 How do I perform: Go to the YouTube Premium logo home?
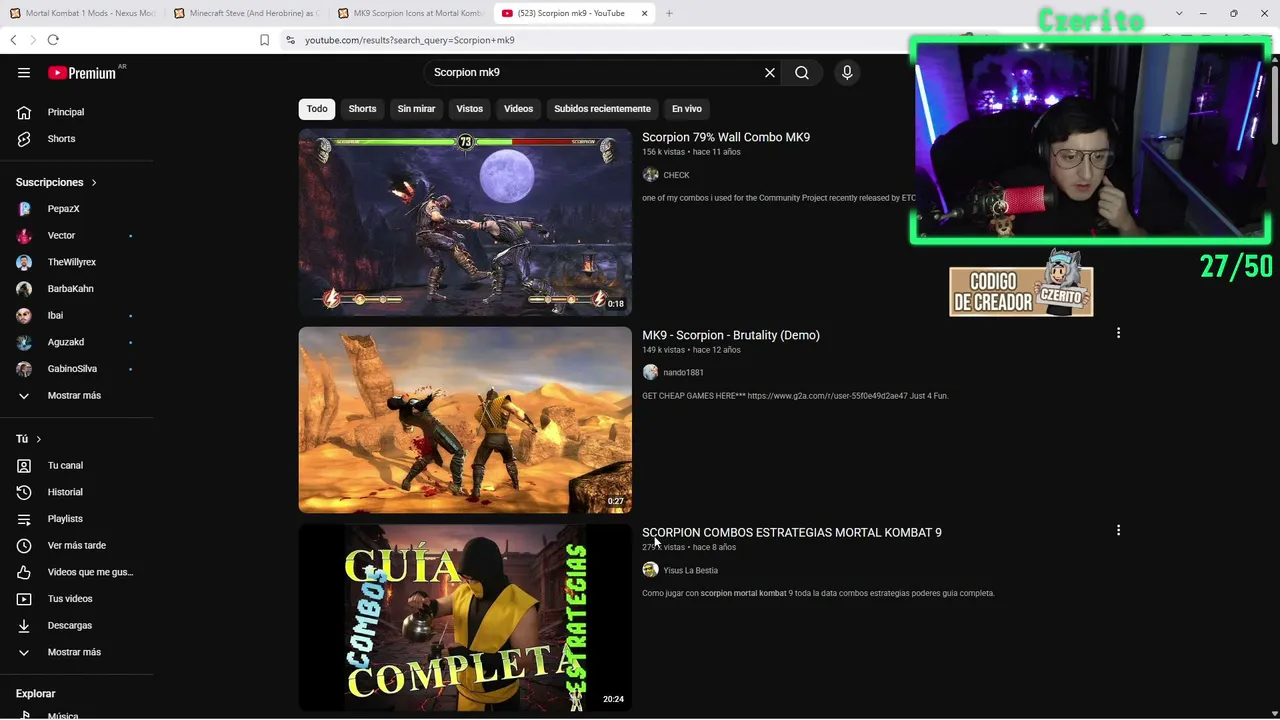[x=82, y=72]
